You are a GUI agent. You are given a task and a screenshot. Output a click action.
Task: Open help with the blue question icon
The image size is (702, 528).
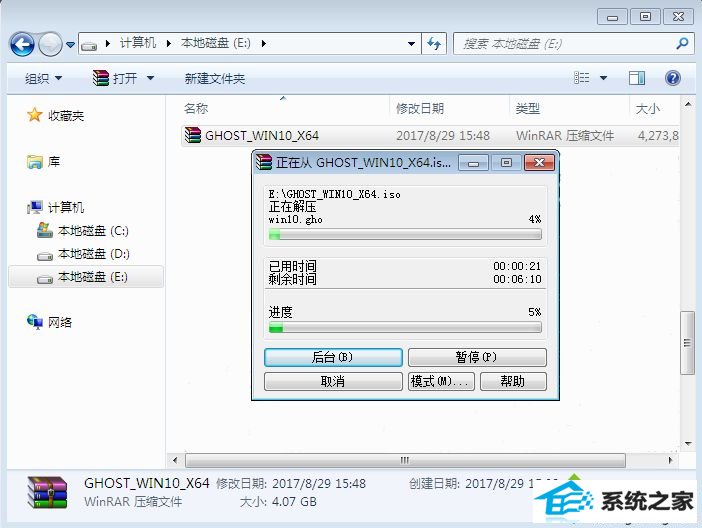672,78
